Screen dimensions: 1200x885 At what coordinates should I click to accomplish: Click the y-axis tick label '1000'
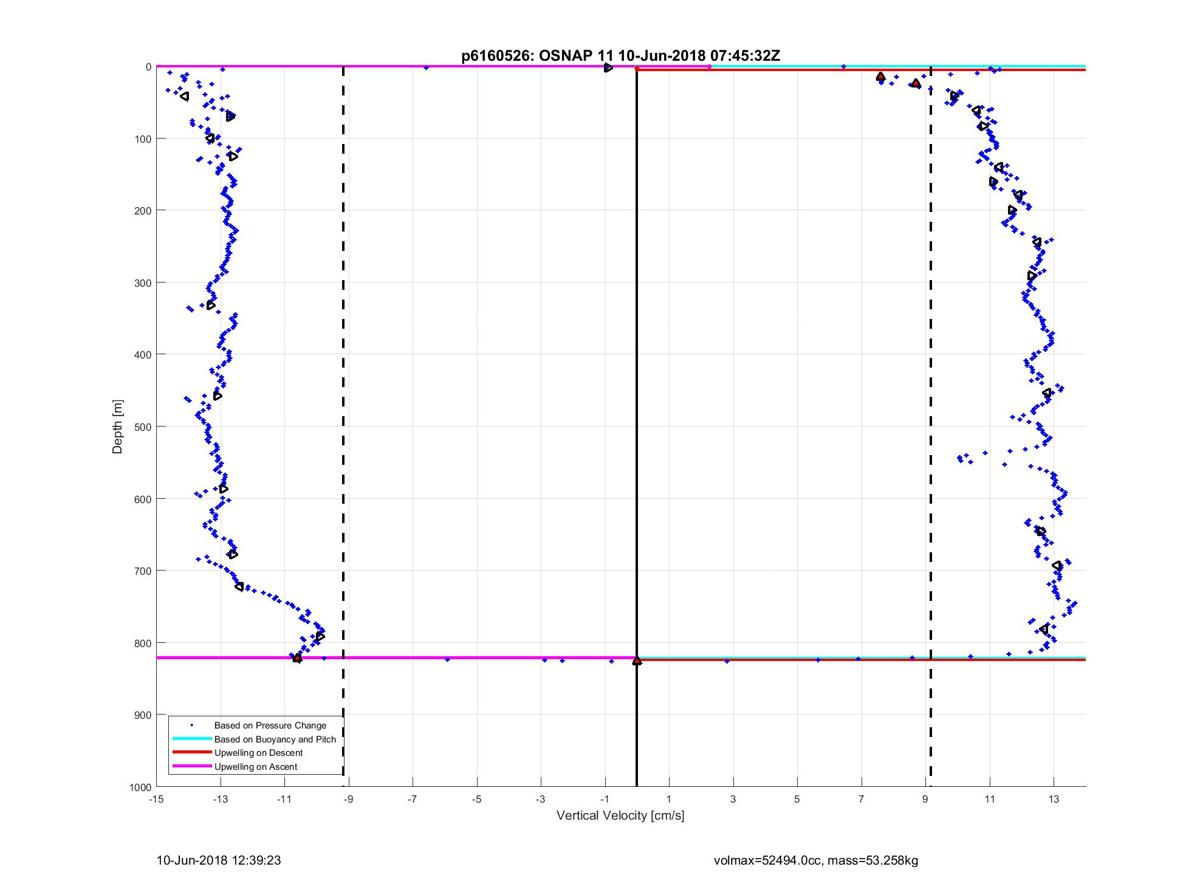139,787
